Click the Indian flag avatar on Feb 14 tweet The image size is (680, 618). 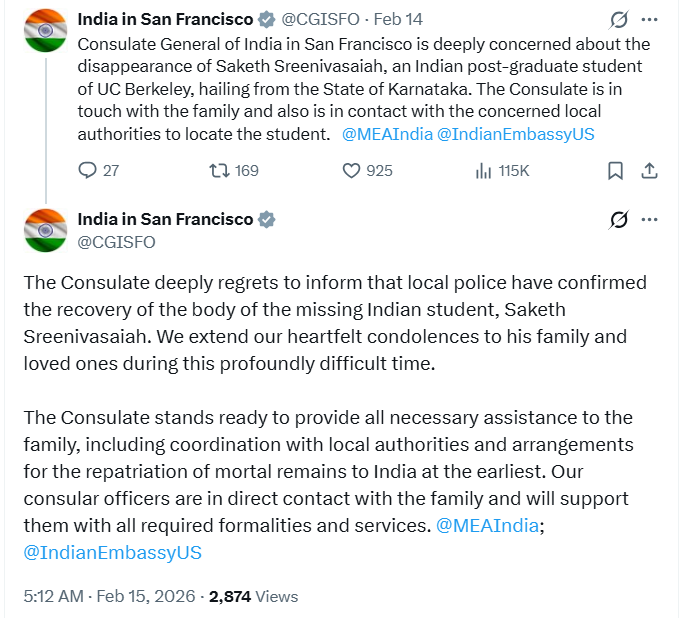(44, 32)
